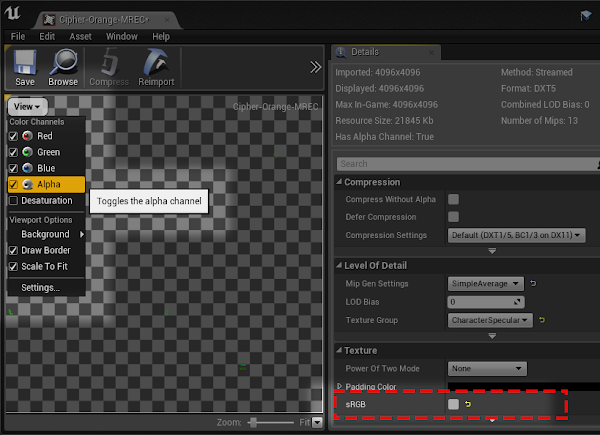Open the File menu
Screen dimensions: 600x435
click(18, 36)
